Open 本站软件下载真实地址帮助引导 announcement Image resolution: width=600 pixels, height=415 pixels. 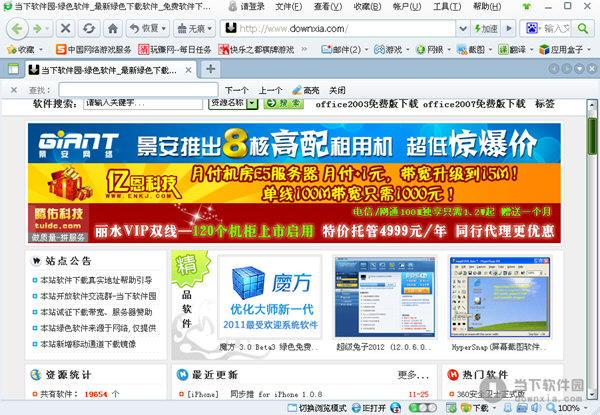[96, 280]
